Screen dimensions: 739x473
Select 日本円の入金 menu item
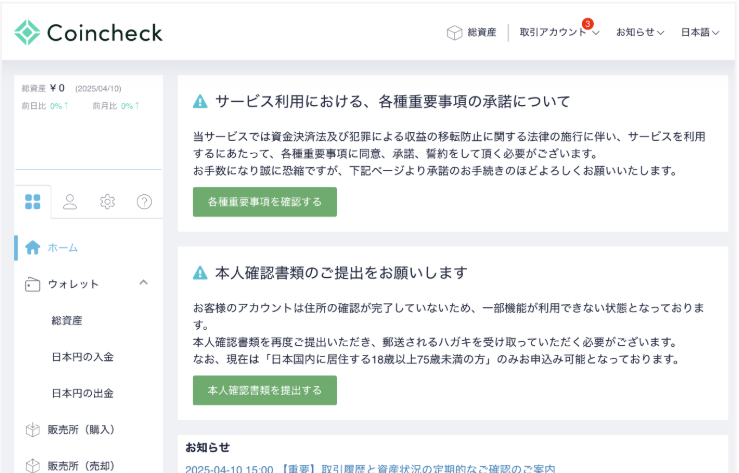pyautogui.click(x=82, y=357)
